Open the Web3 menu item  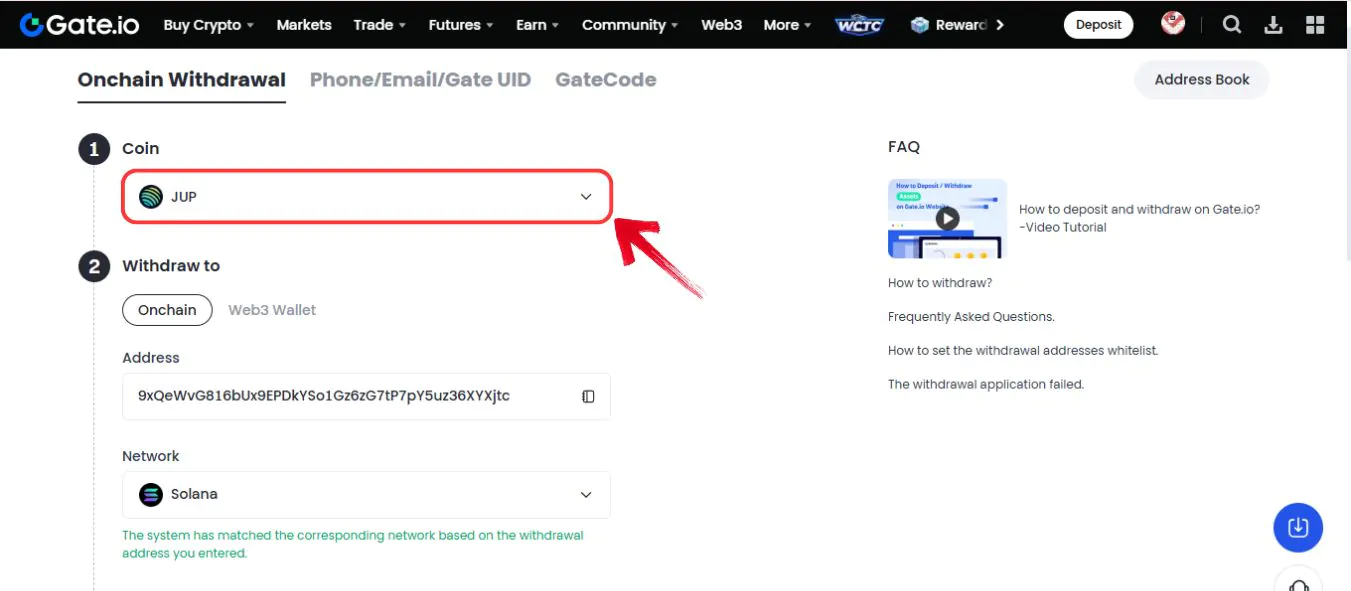(x=721, y=25)
